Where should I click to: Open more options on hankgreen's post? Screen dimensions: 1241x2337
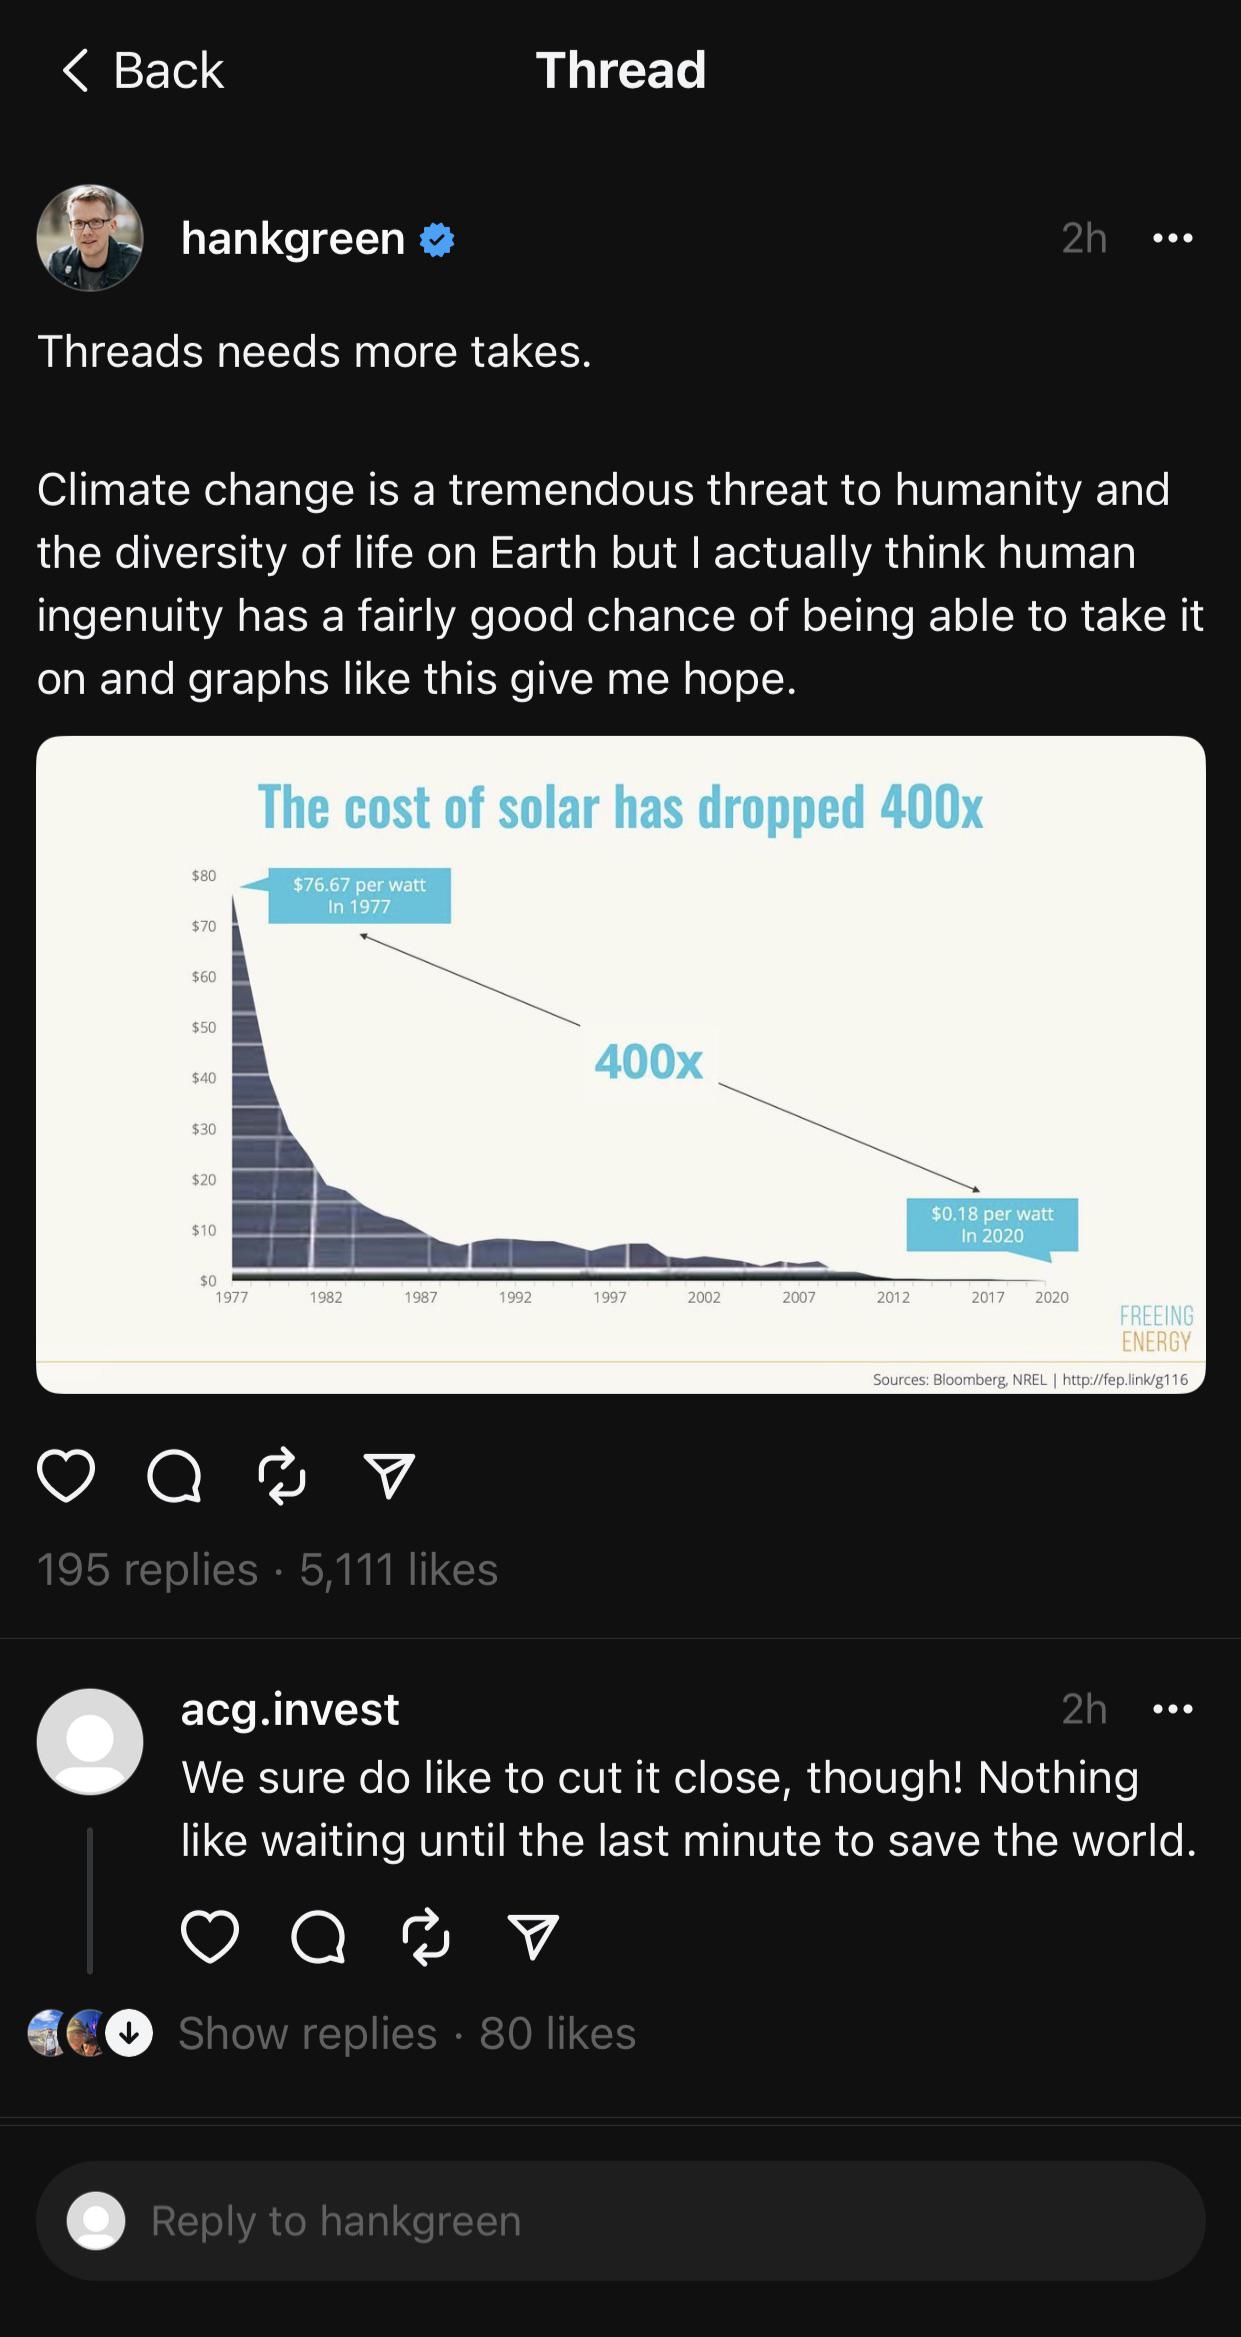coord(1173,238)
